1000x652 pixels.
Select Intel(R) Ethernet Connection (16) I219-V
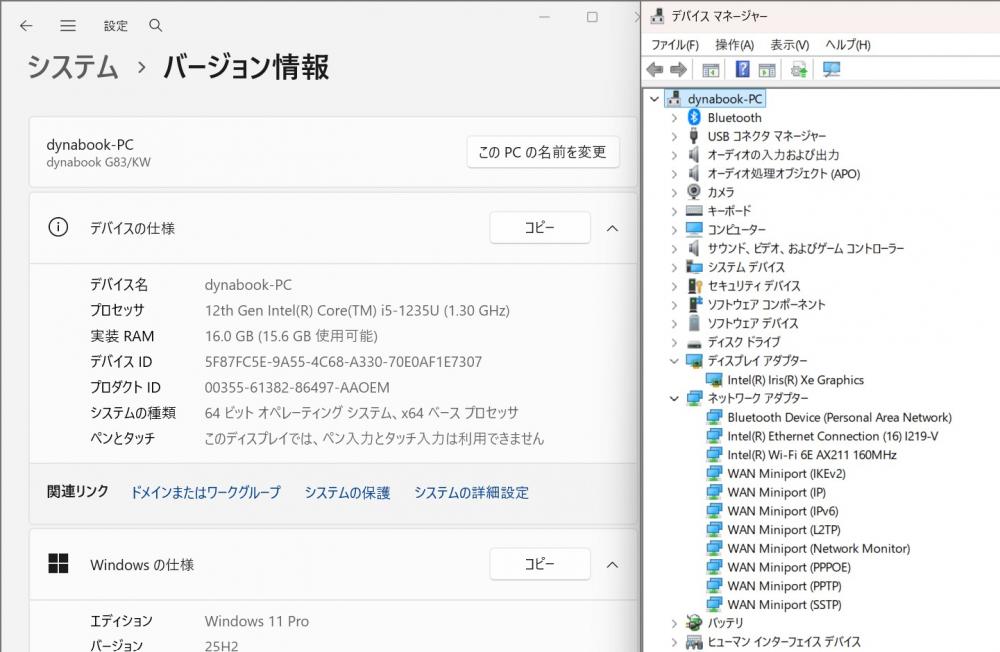(x=832, y=436)
